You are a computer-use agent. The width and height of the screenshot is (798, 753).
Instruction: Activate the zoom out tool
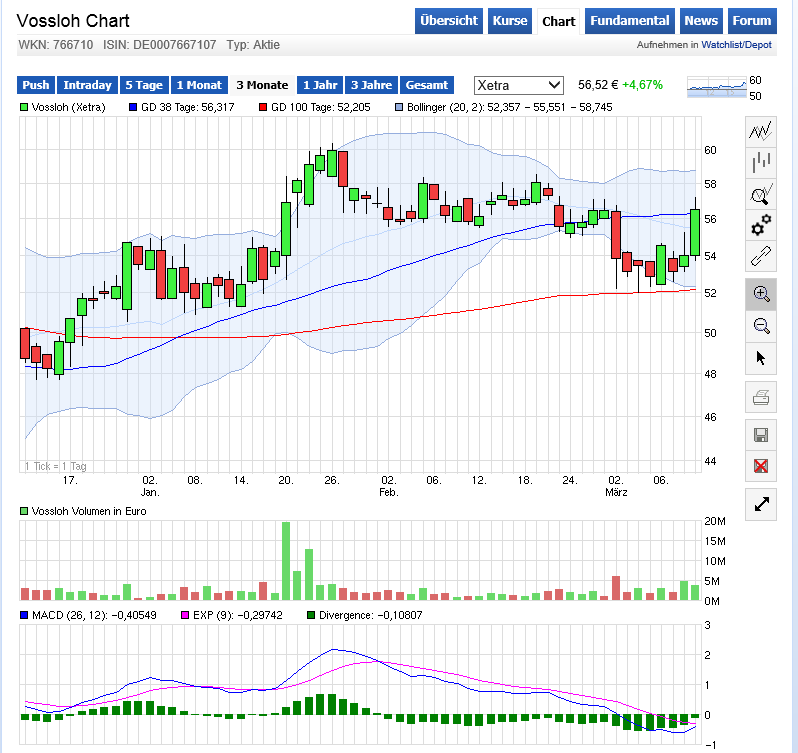(x=761, y=326)
